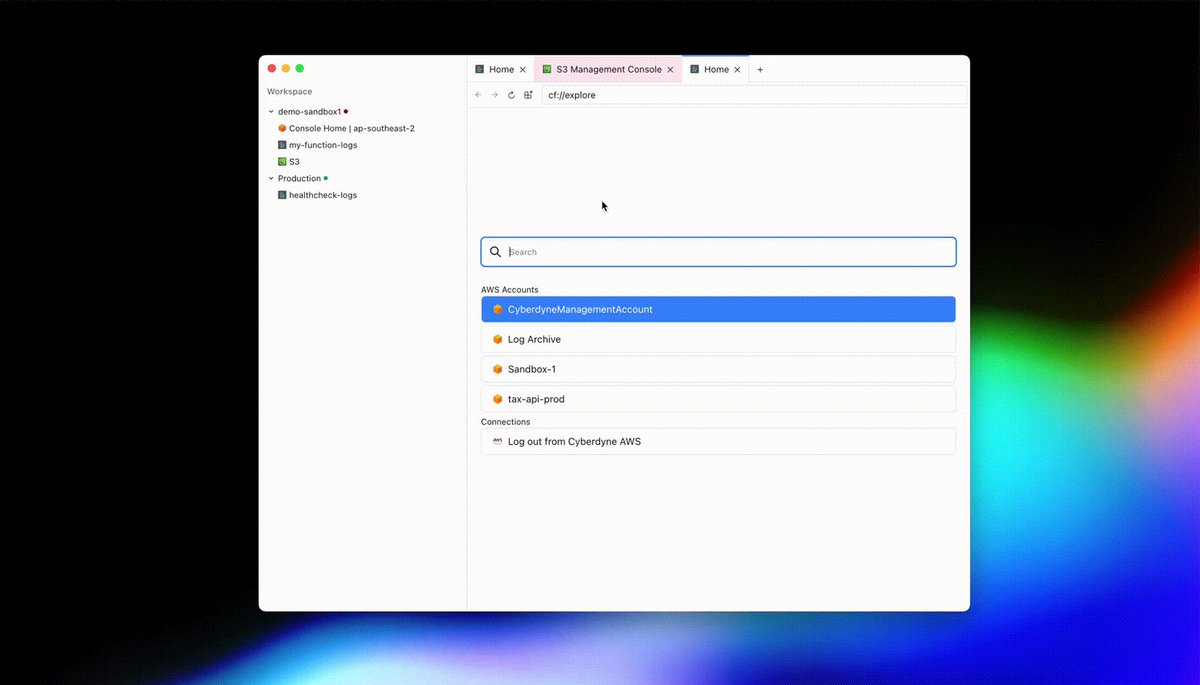Viewport: 1200px width, 685px height.
Task: Select the tax-api-prod account
Action: 718,399
